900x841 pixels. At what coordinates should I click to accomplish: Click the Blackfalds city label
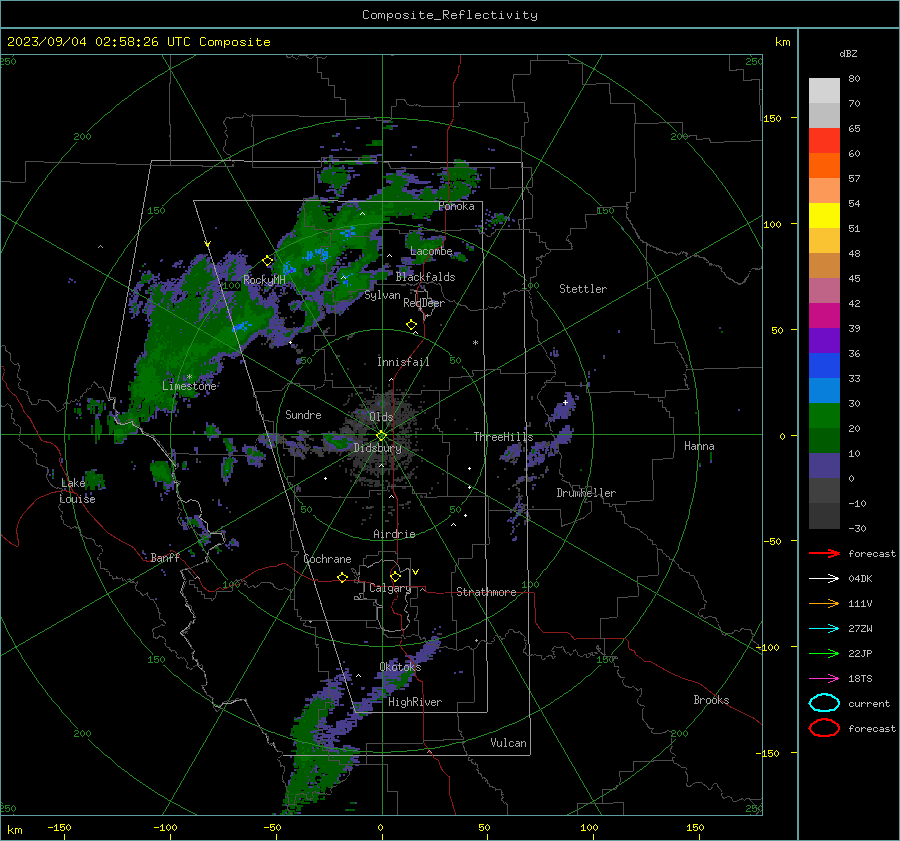point(425,277)
